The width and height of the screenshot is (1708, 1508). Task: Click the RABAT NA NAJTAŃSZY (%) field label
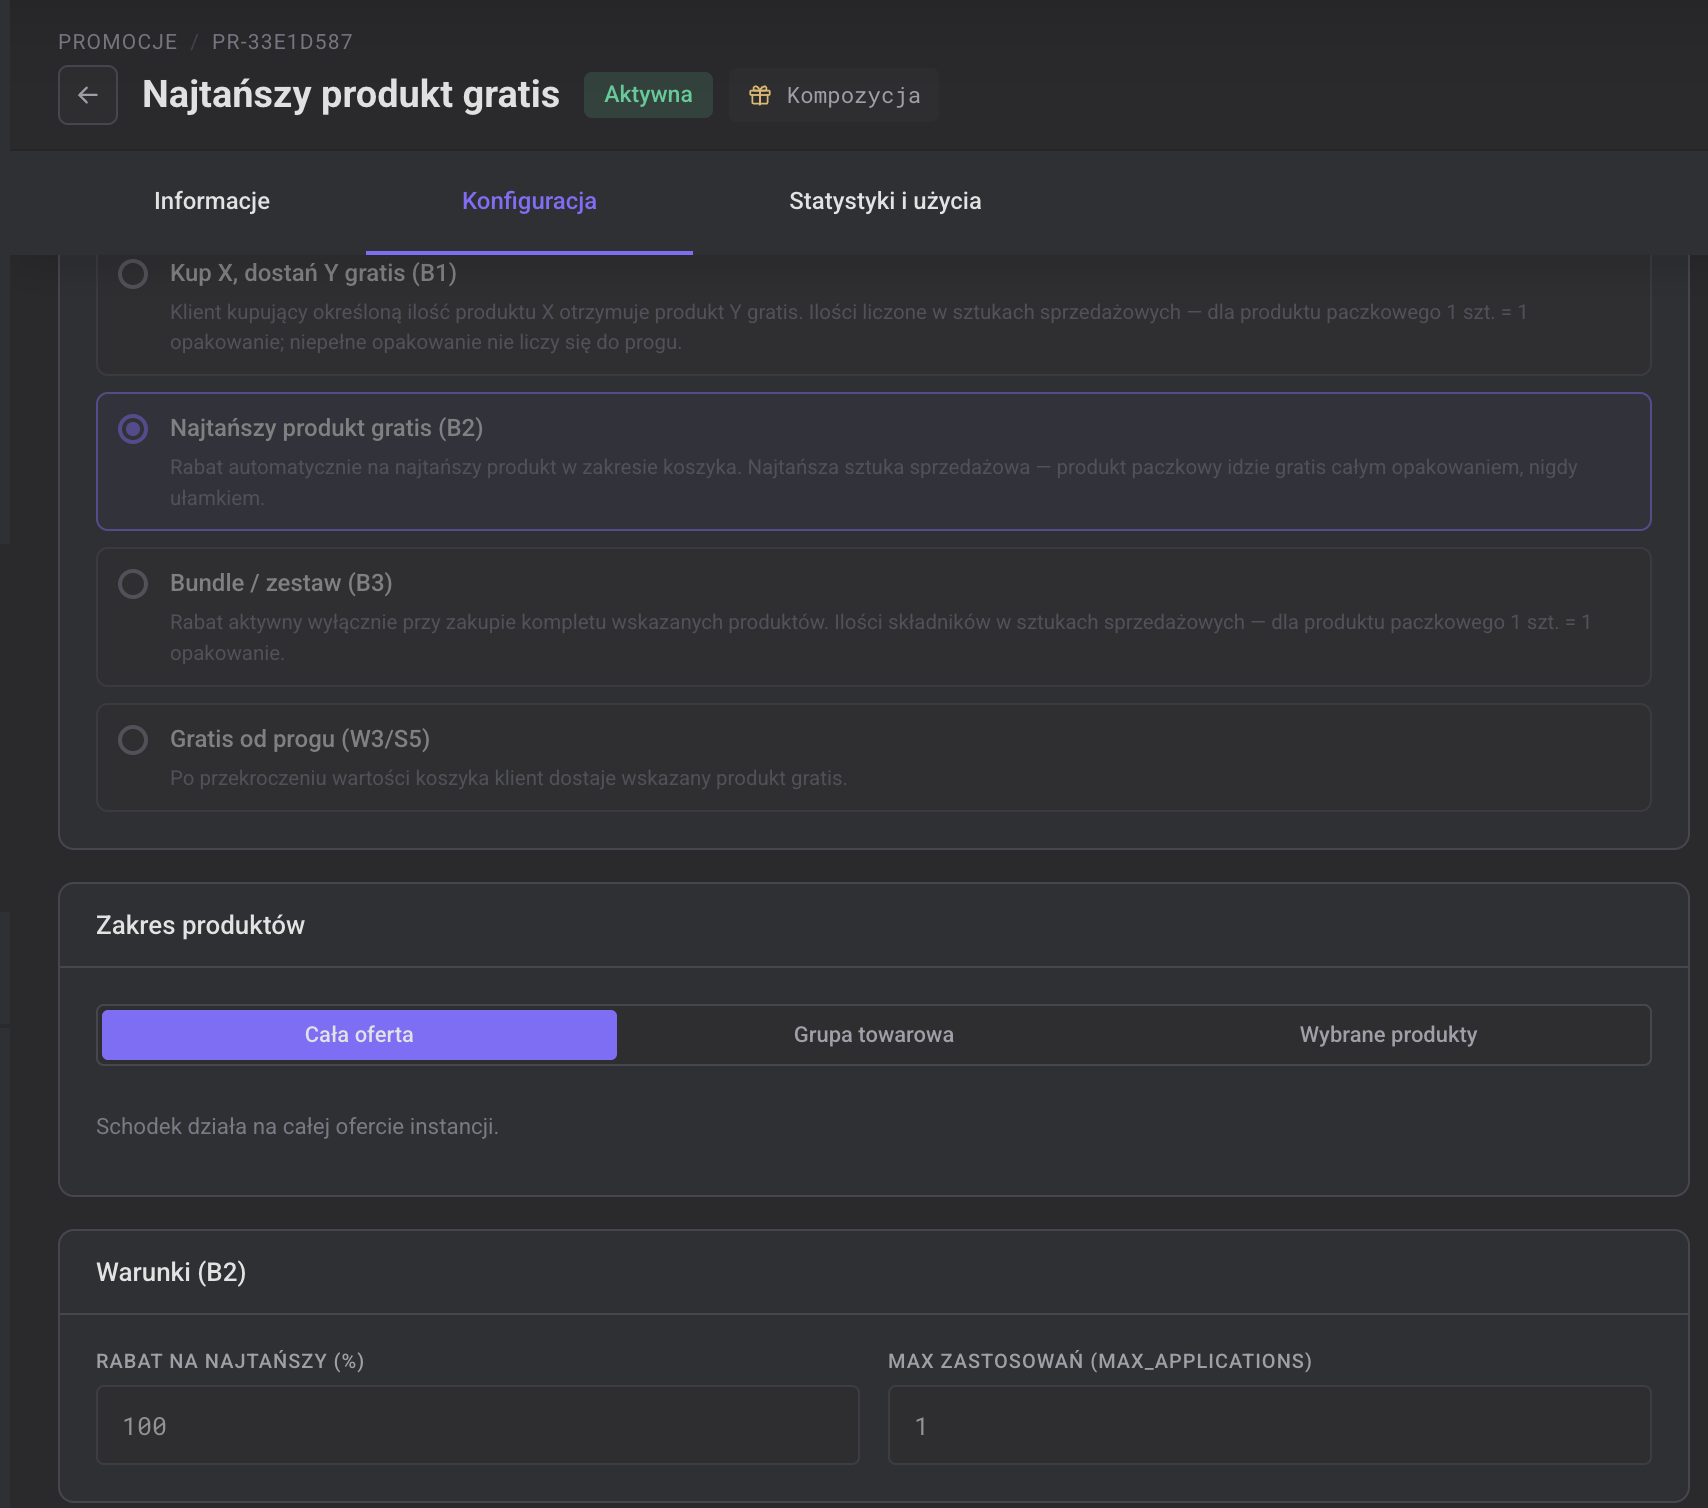[230, 1361]
